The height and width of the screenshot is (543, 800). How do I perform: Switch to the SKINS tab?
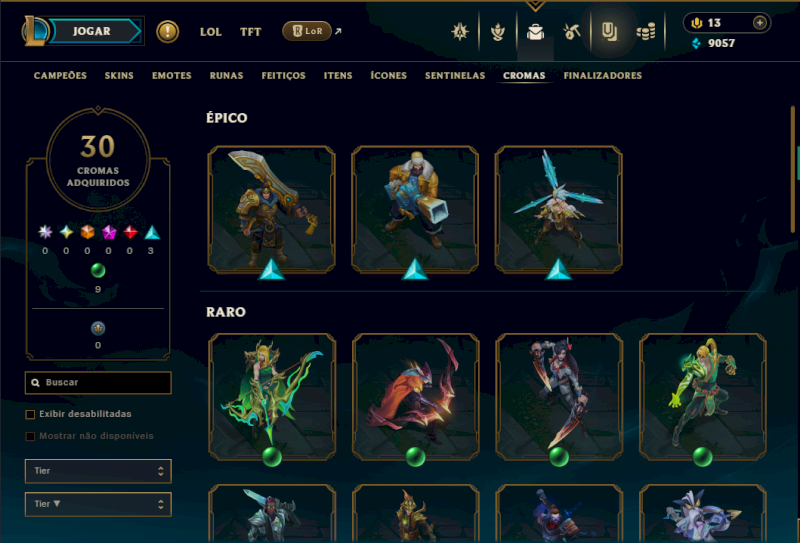click(x=119, y=76)
